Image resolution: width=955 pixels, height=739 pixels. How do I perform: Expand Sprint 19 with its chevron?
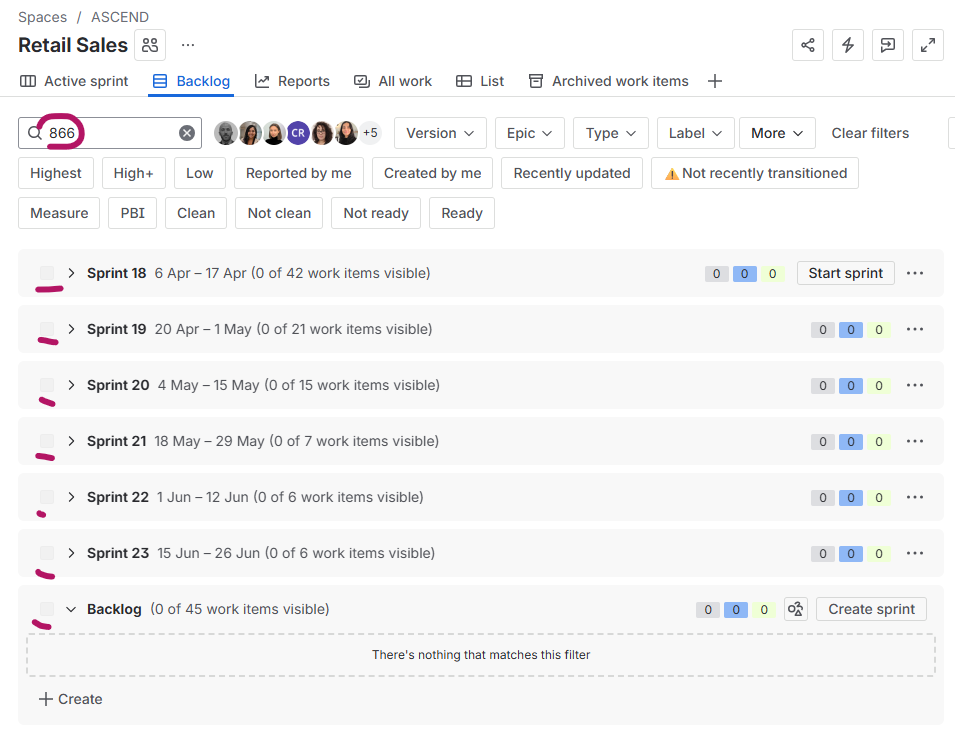[71, 329]
